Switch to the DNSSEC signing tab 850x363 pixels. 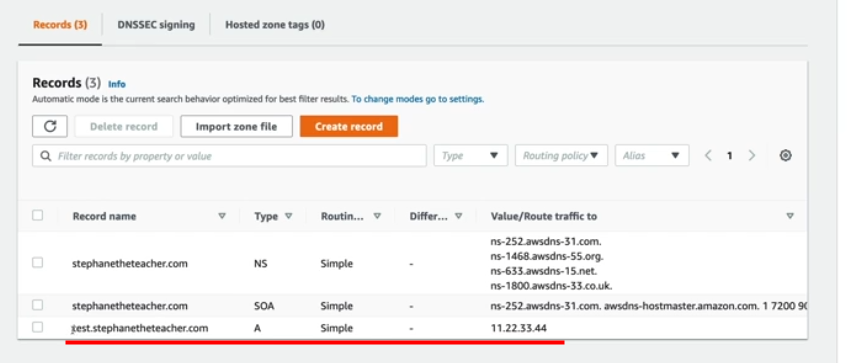156,25
